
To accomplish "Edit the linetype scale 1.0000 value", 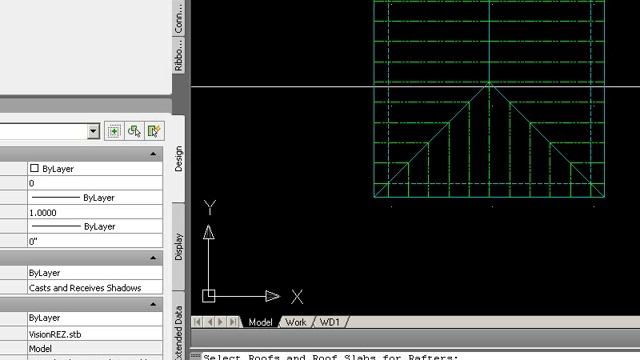I will 95,212.
